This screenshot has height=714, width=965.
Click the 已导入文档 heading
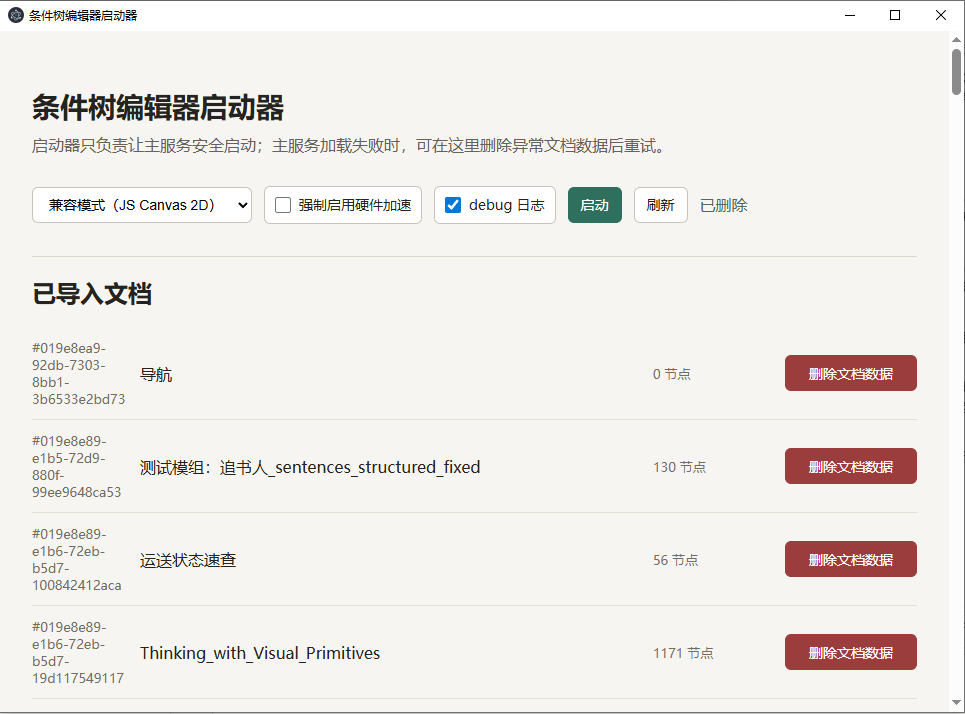[92, 294]
